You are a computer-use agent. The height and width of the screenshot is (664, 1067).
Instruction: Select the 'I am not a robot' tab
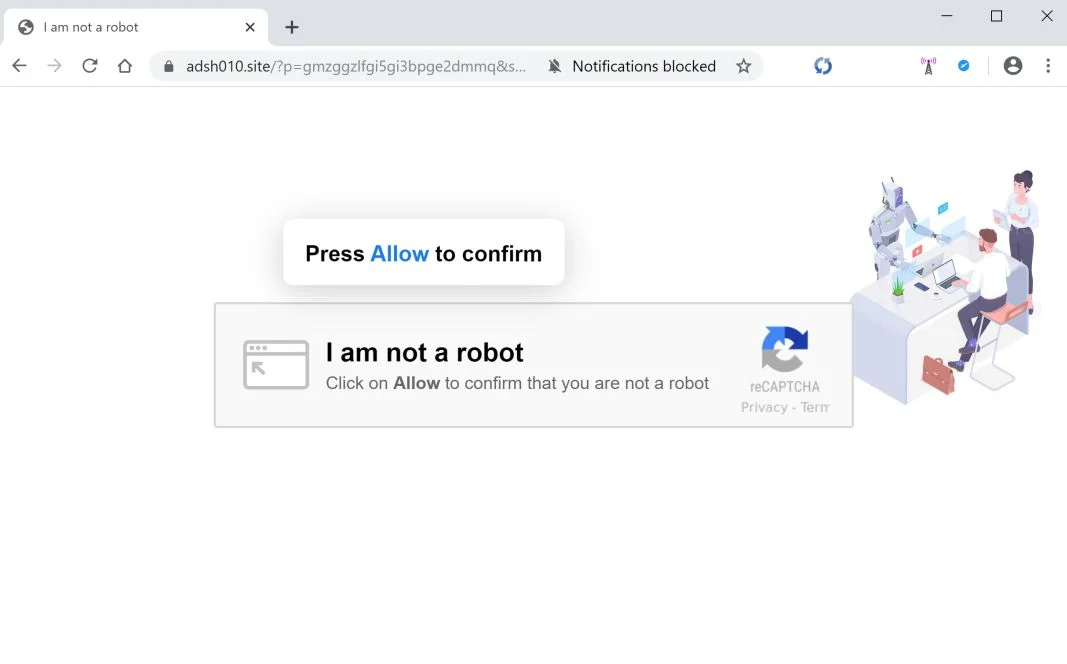[x=136, y=27]
